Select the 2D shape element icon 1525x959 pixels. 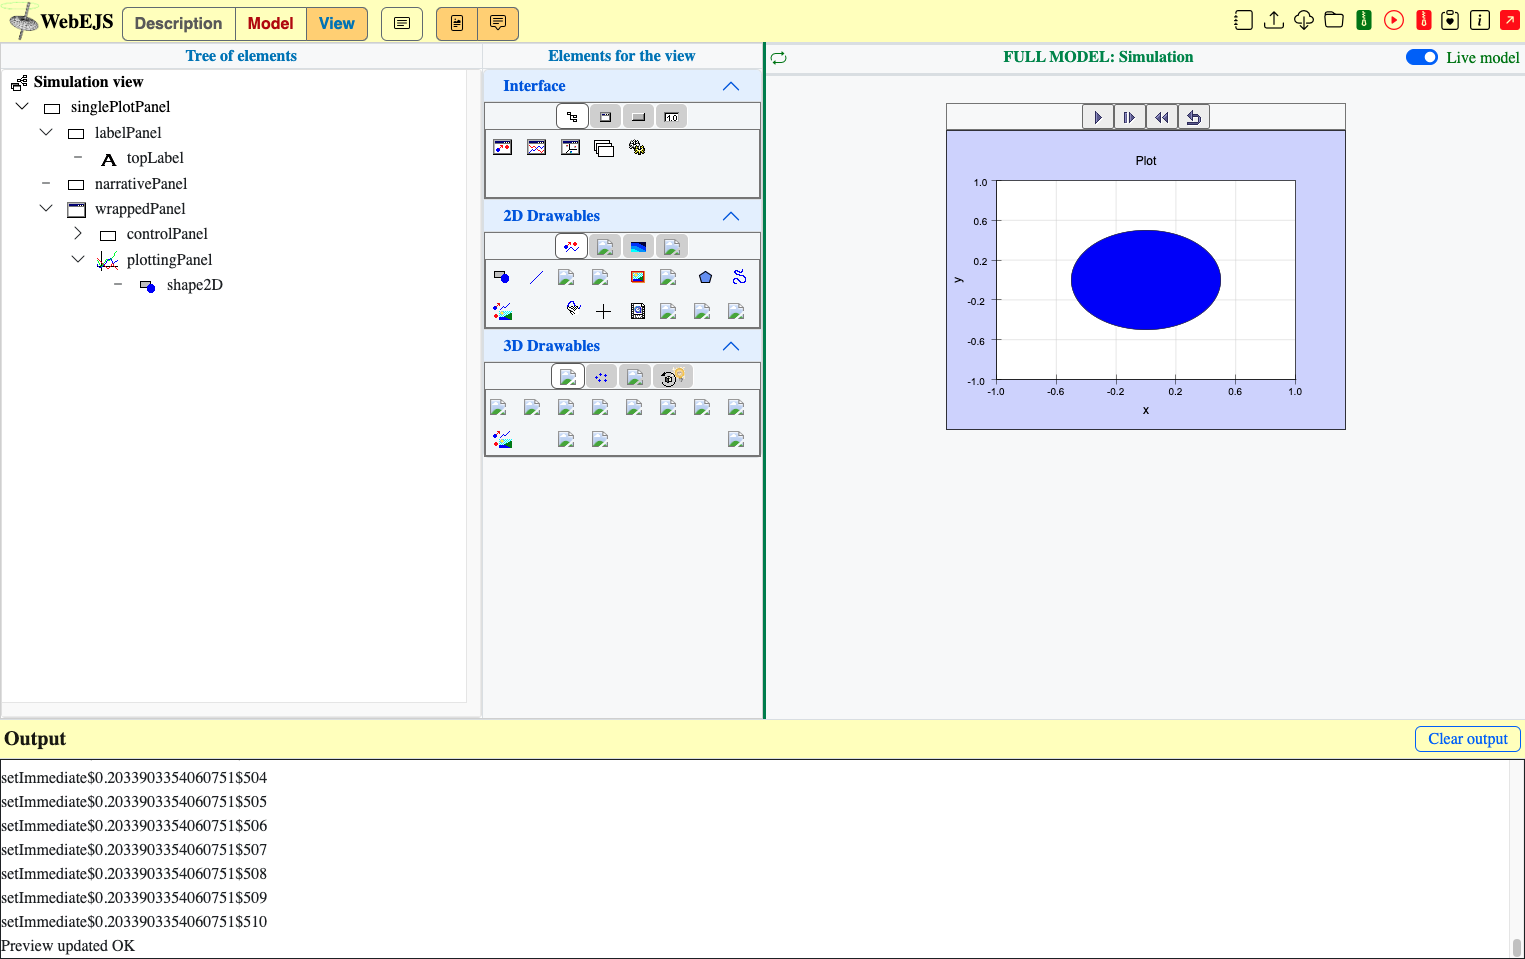point(502,277)
